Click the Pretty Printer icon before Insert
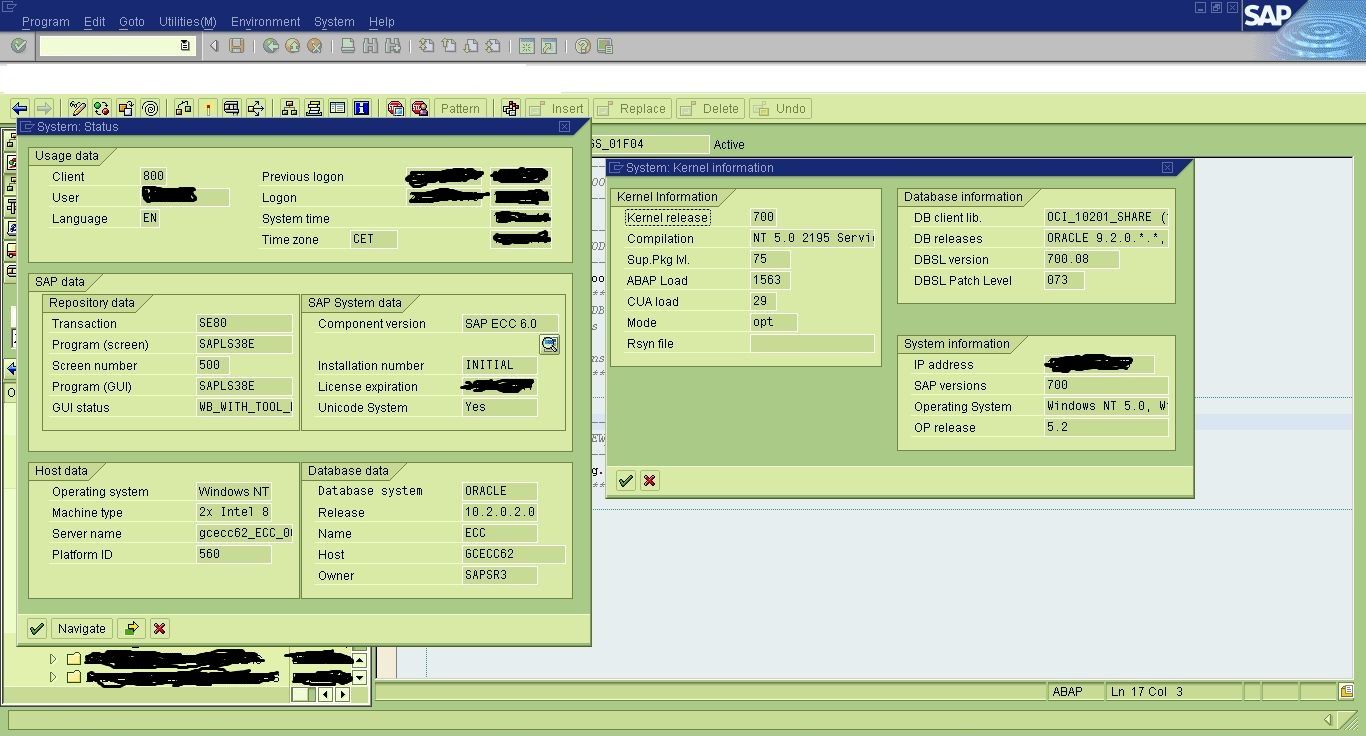The width and height of the screenshot is (1366, 736). 511,109
